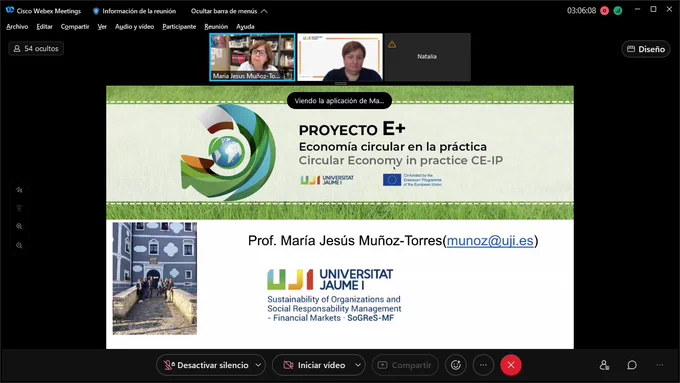Open the more options ellipsis button
This screenshot has height=383, width=680.
pyautogui.click(x=483, y=365)
